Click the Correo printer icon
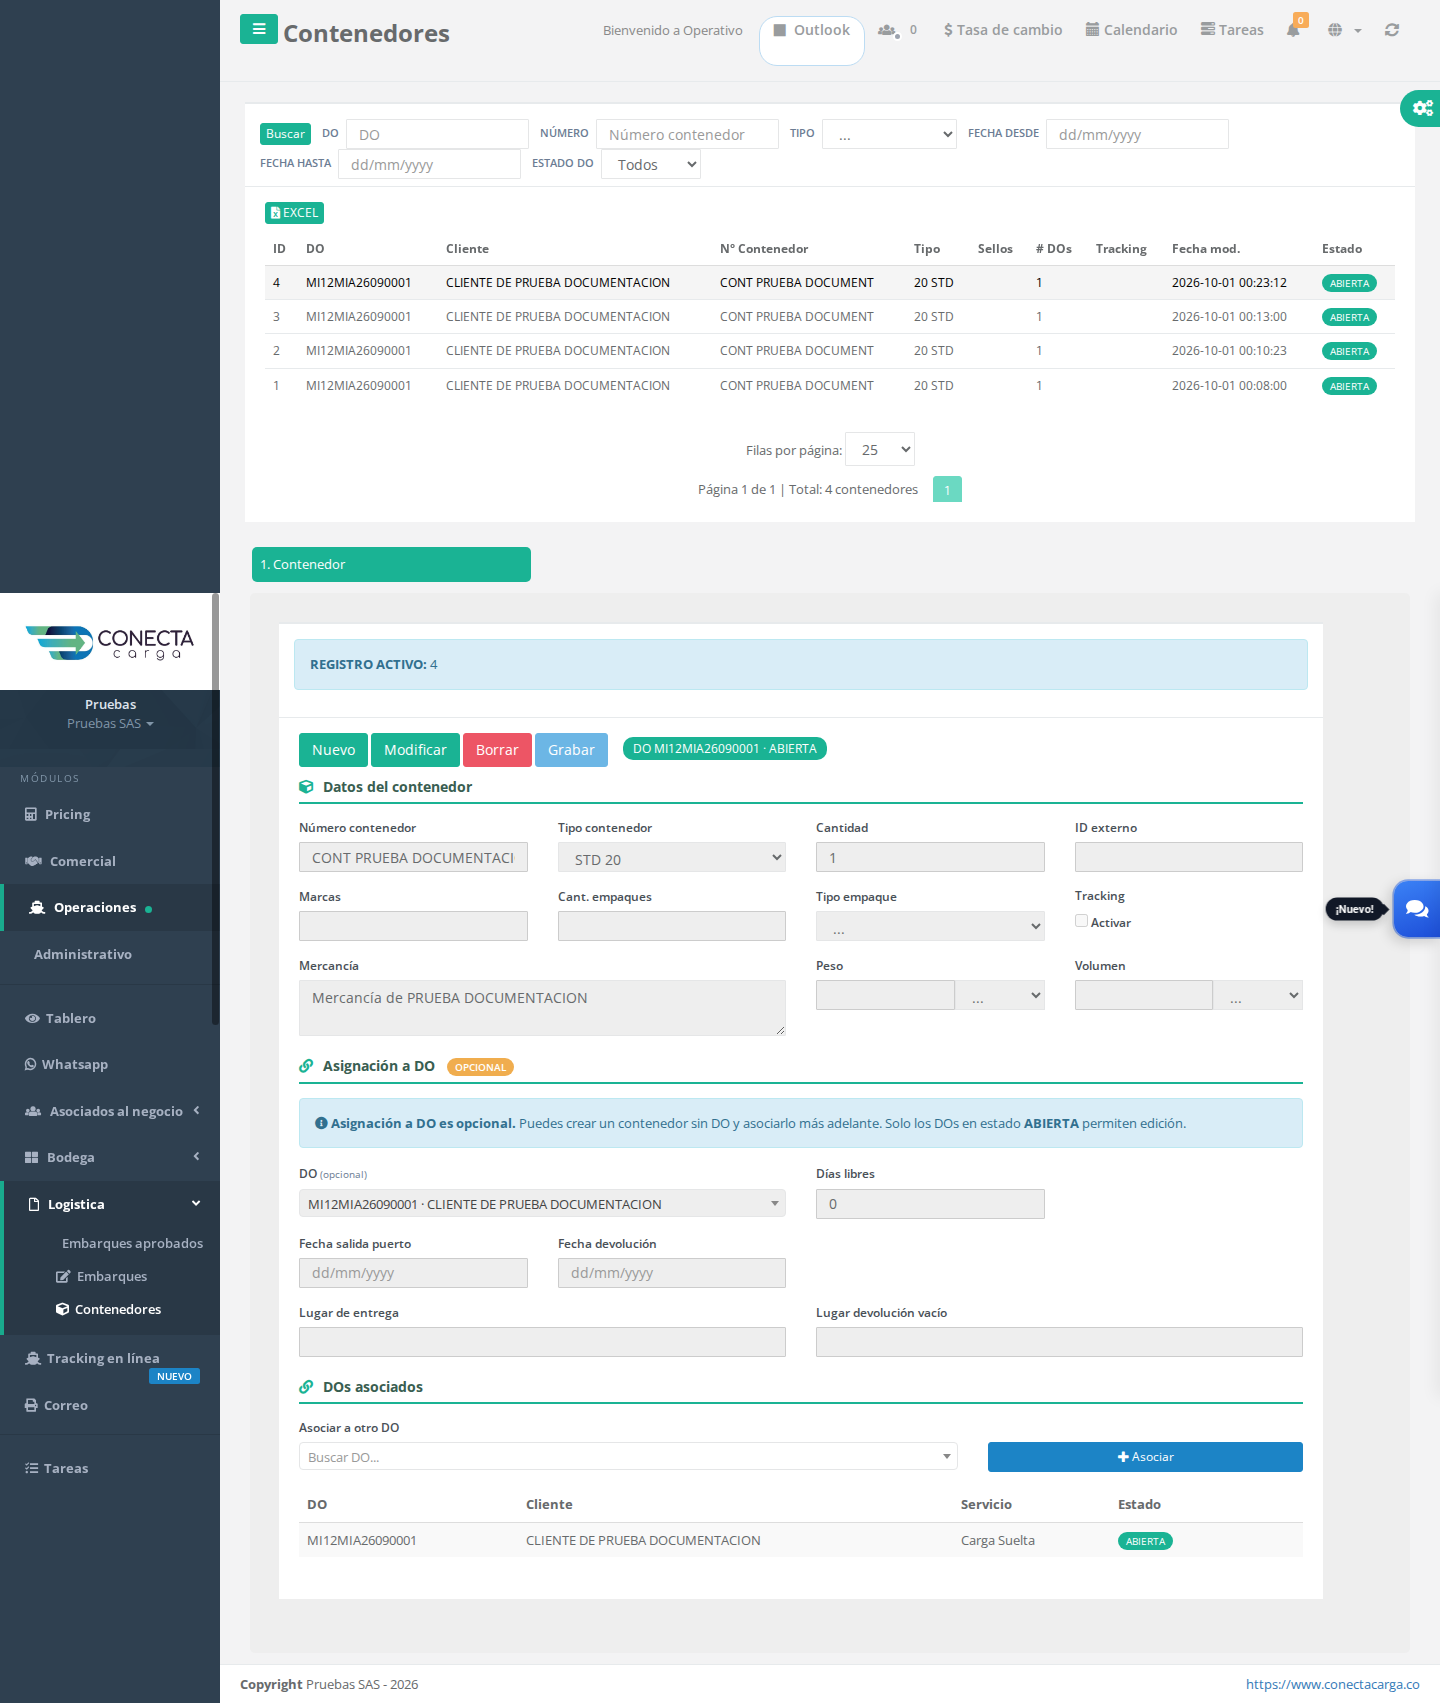 (x=31, y=1405)
